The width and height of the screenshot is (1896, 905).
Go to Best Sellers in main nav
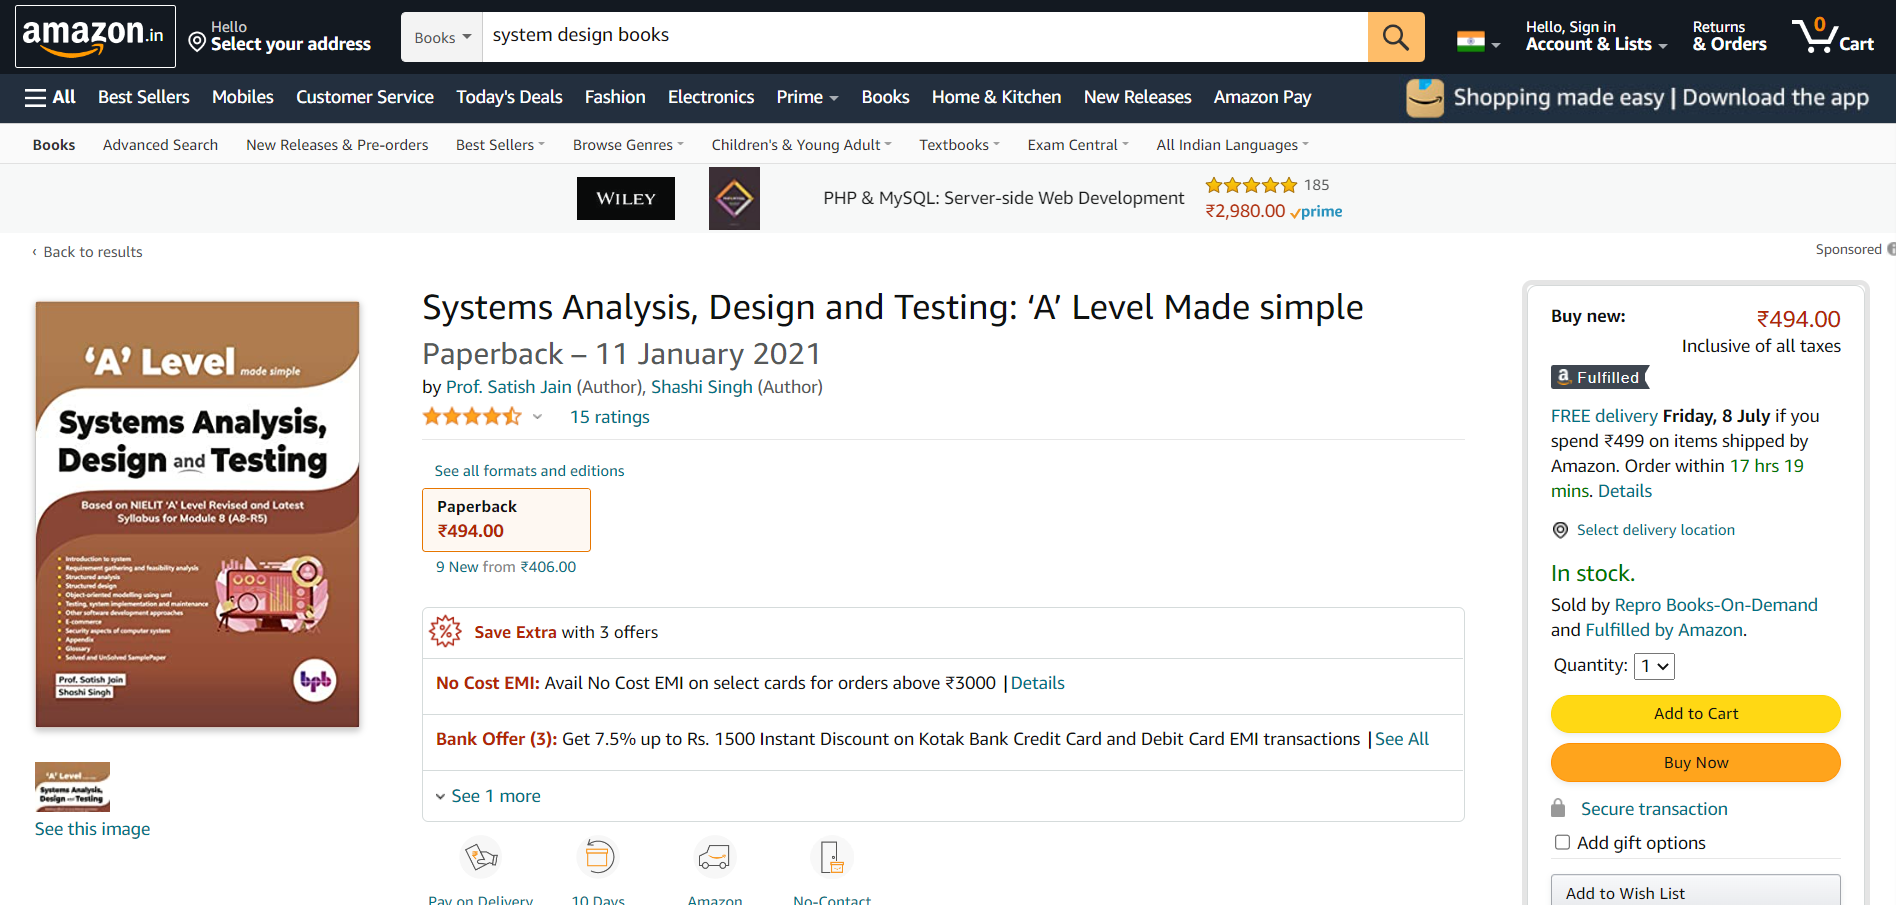coord(144,97)
